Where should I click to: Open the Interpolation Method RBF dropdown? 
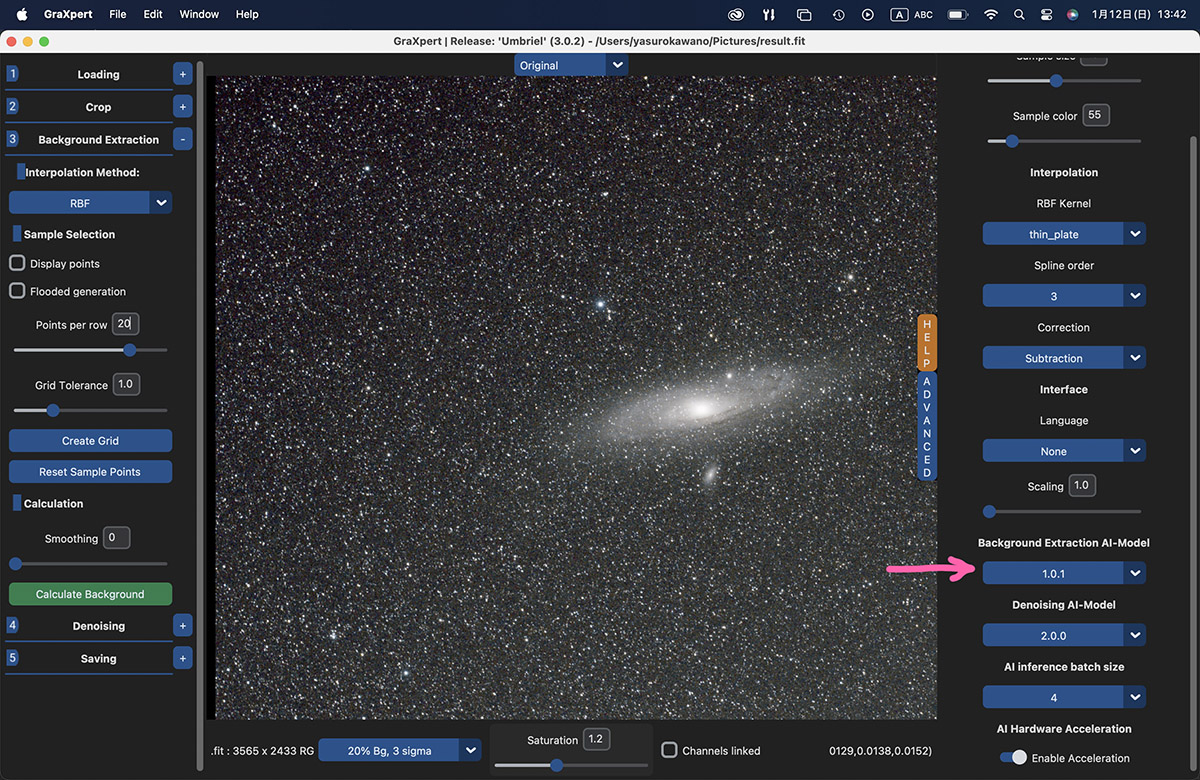(x=91, y=202)
